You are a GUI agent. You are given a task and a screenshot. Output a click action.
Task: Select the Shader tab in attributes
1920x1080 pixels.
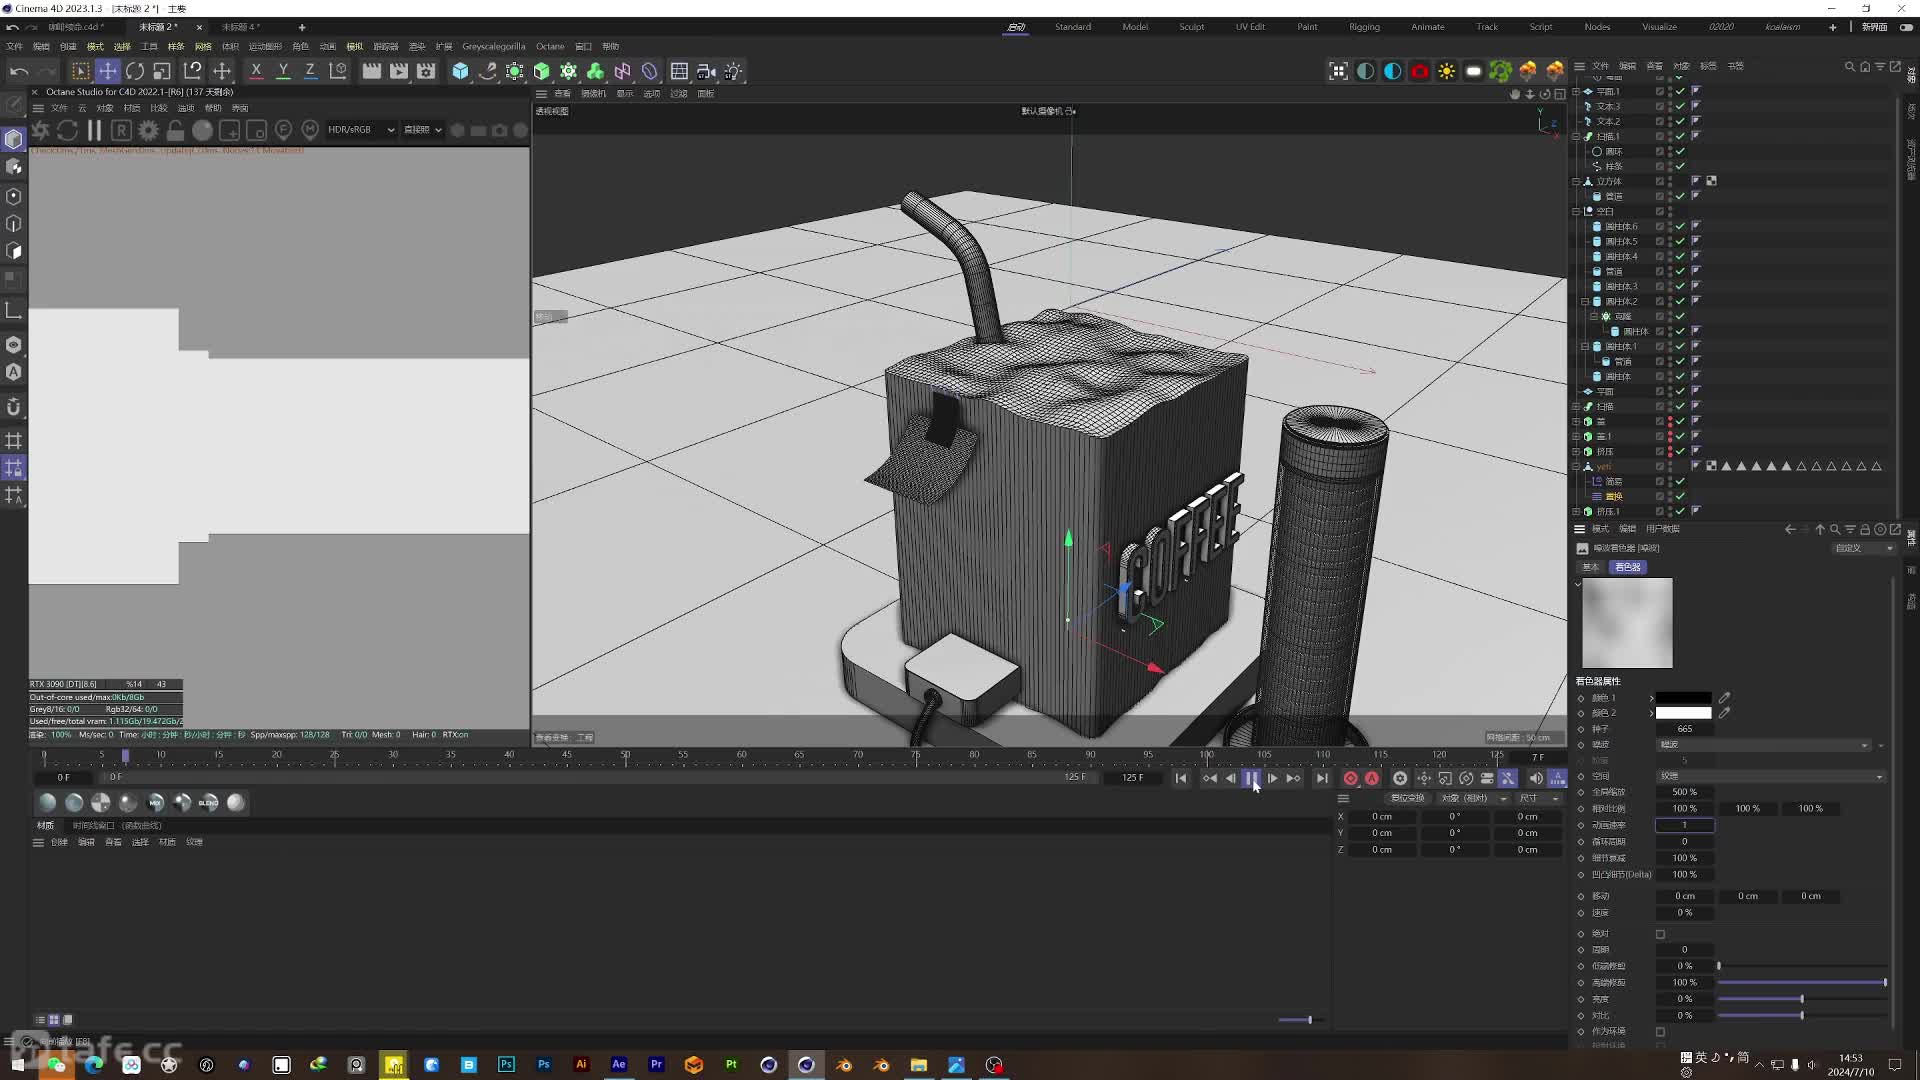[x=1627, y=567]
